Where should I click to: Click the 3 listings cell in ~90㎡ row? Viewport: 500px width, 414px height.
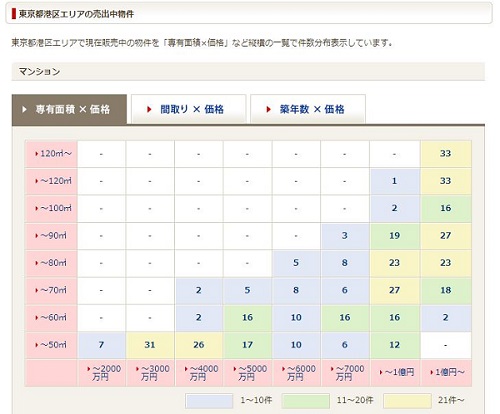point(345,236)
